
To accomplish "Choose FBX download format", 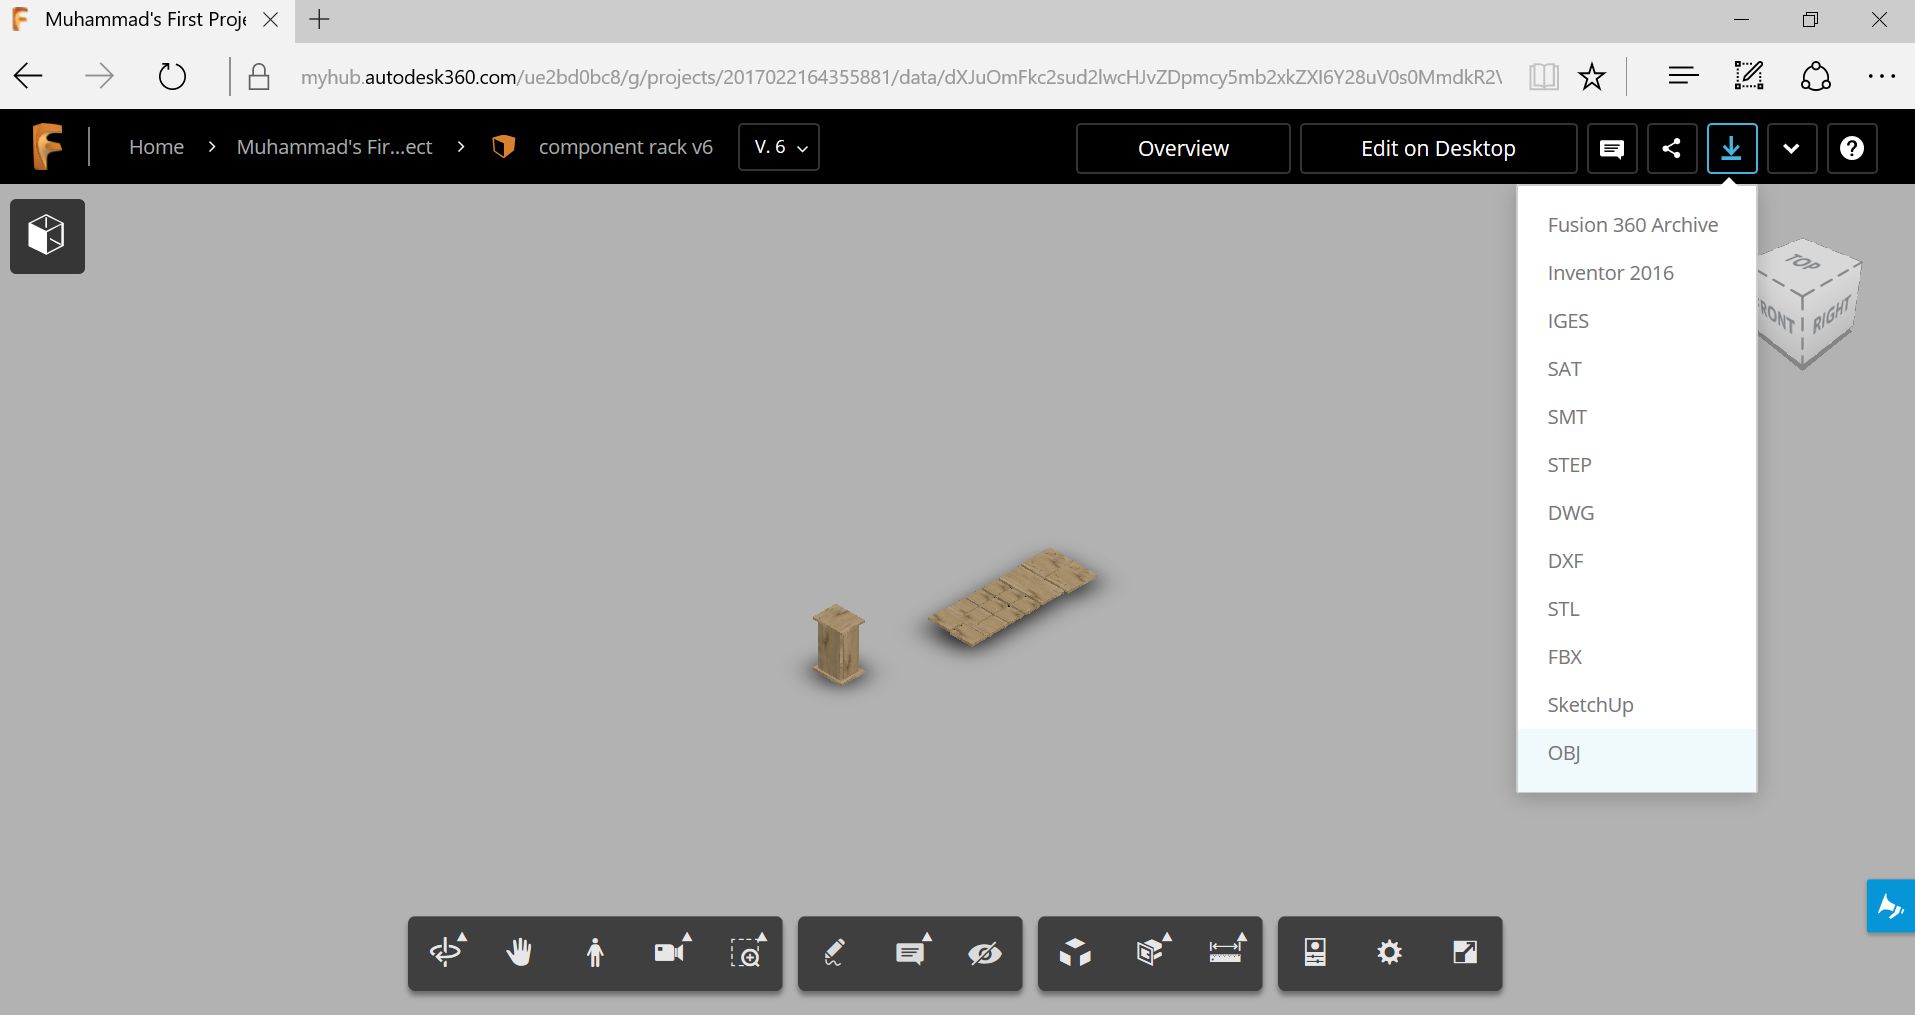I will pos(1636,657).
